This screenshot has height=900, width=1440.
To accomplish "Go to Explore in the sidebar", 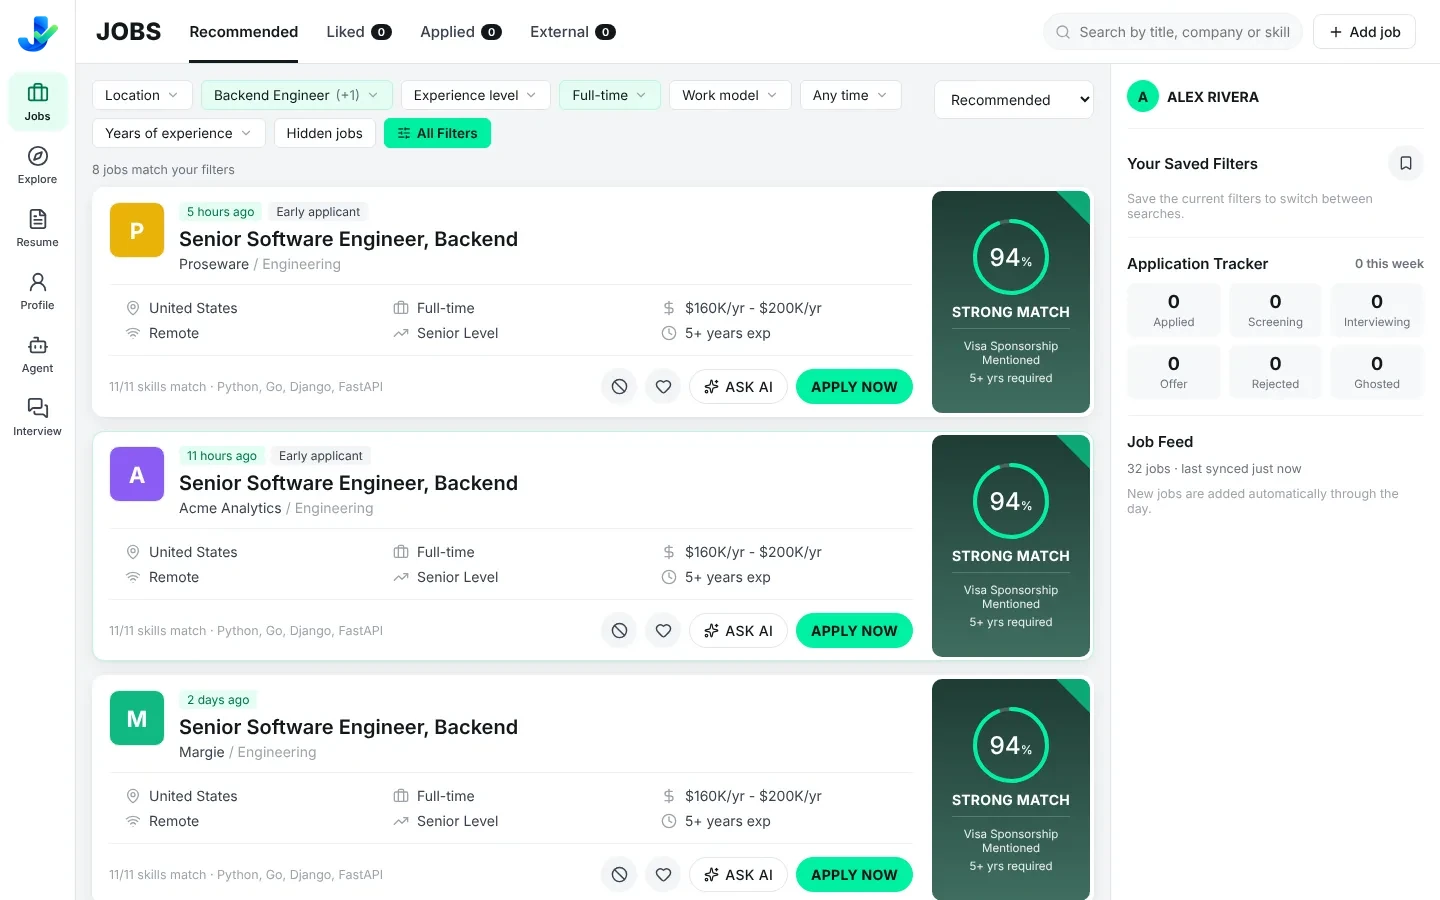I will click(37, 165).
